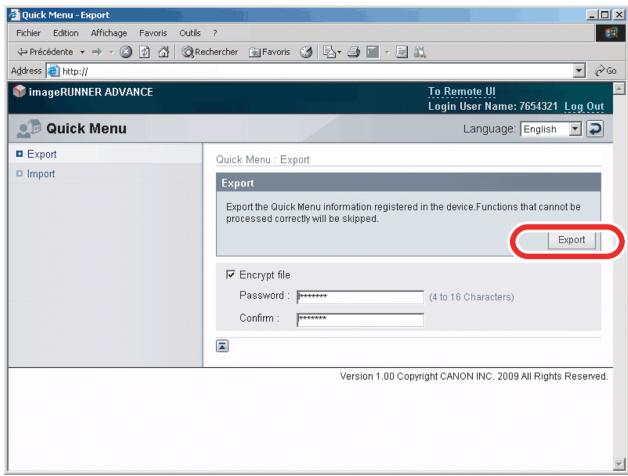Viewport: 628px width, 476px height.
Task: Click the scrollbar up arrow
Action: [619, 88]
